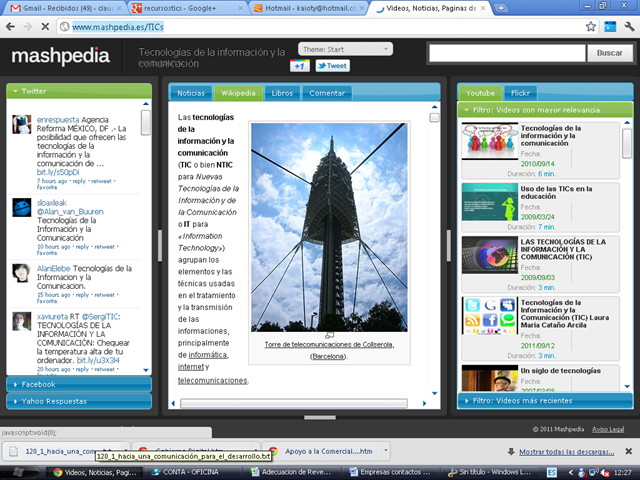Expand Filtro: Videos más recientes section

click(545, 401)
